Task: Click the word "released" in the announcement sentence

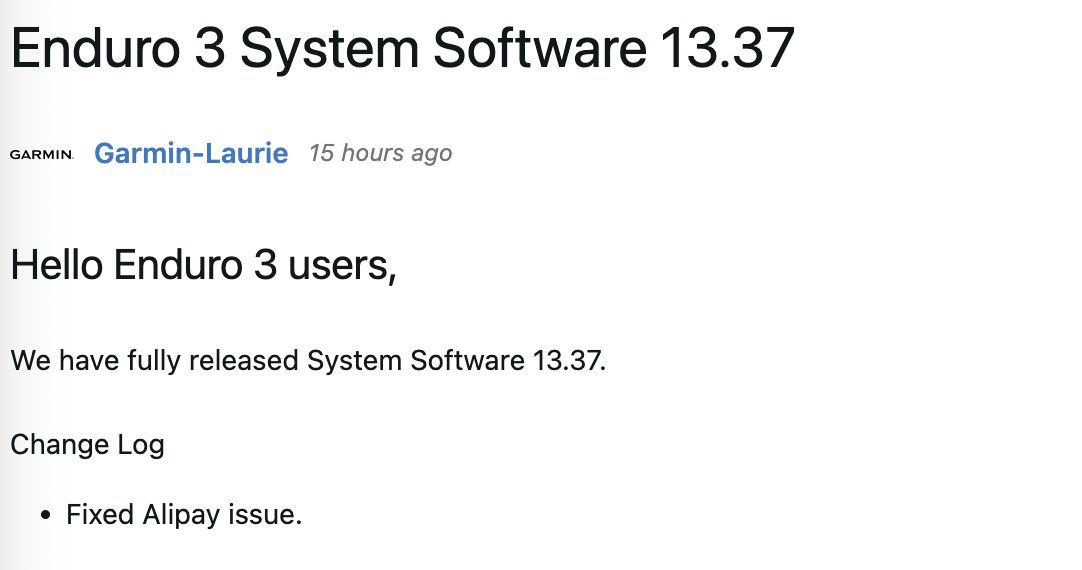Action: (x=244, y=360)
